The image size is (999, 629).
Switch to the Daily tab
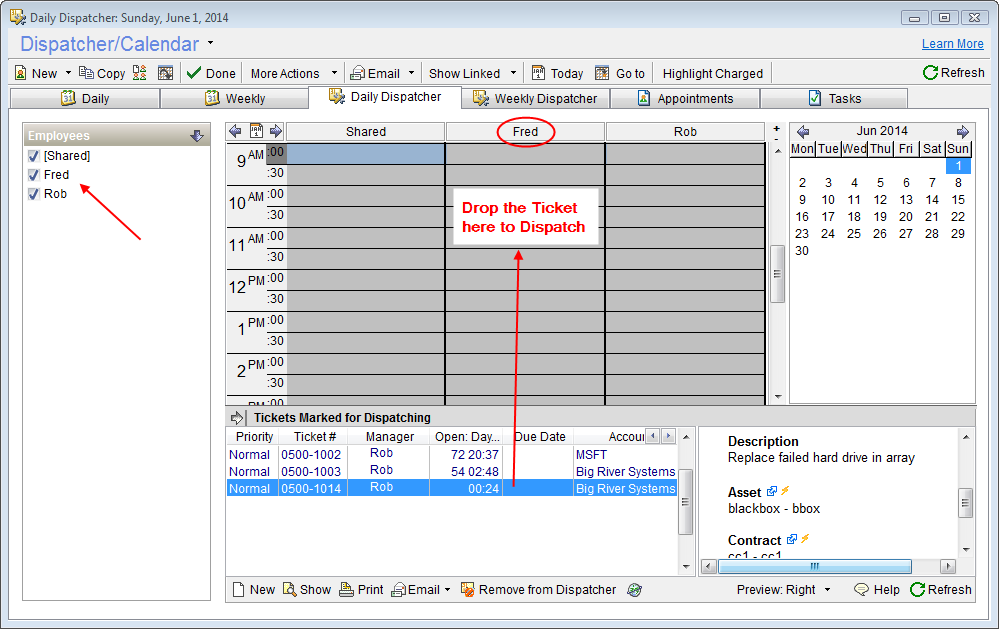click(x=85, y=99)
